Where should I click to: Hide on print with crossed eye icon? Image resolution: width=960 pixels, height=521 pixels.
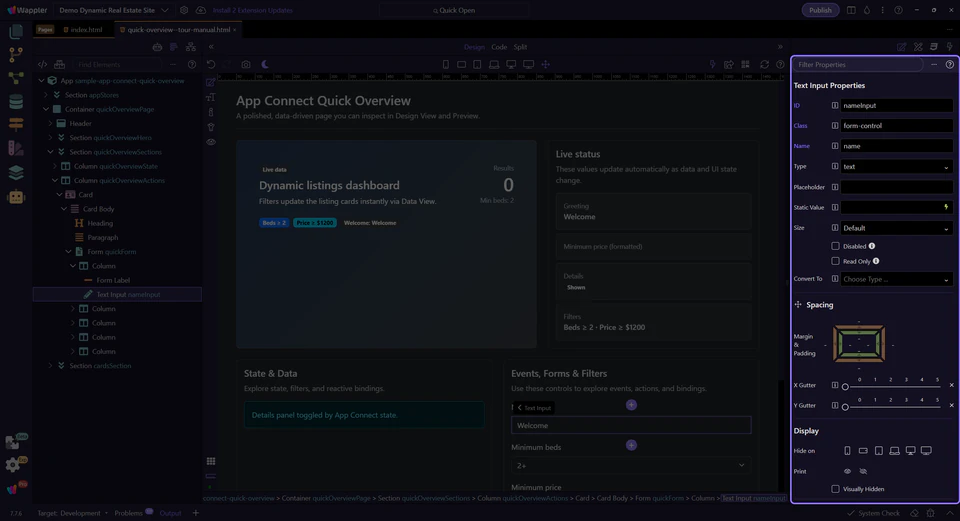pyautogui.click(x=863, y=471)
